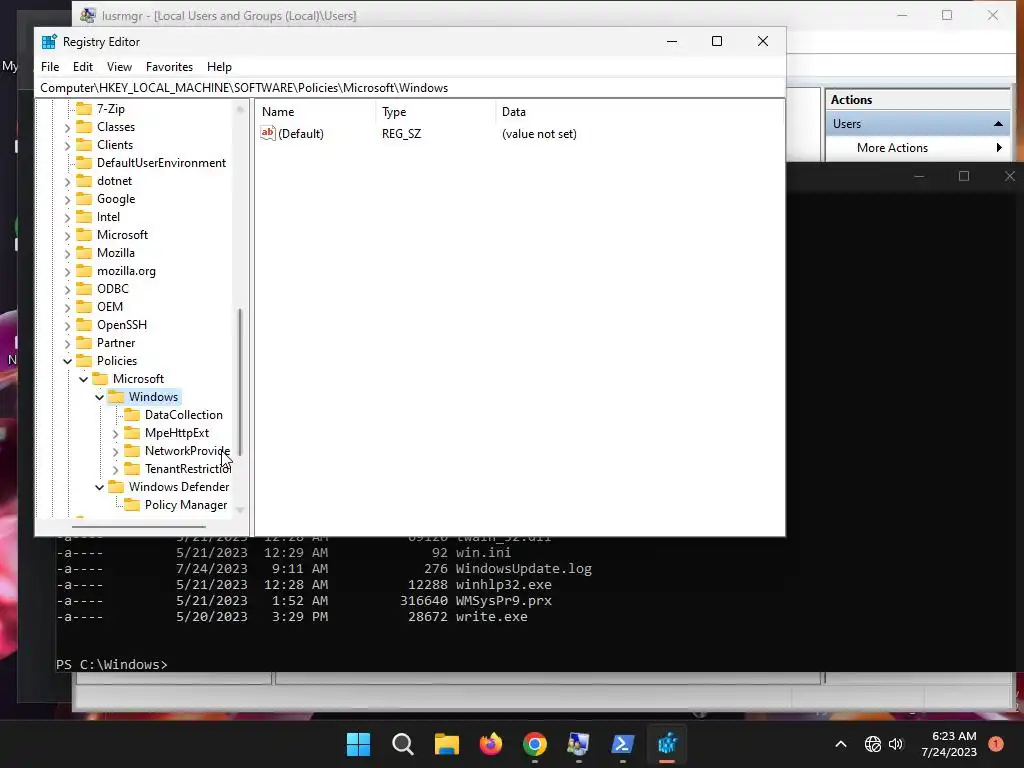Launch Google Chrome from the taskbar
Viewport: 1024px width, 768px height.
click(535, 744)
